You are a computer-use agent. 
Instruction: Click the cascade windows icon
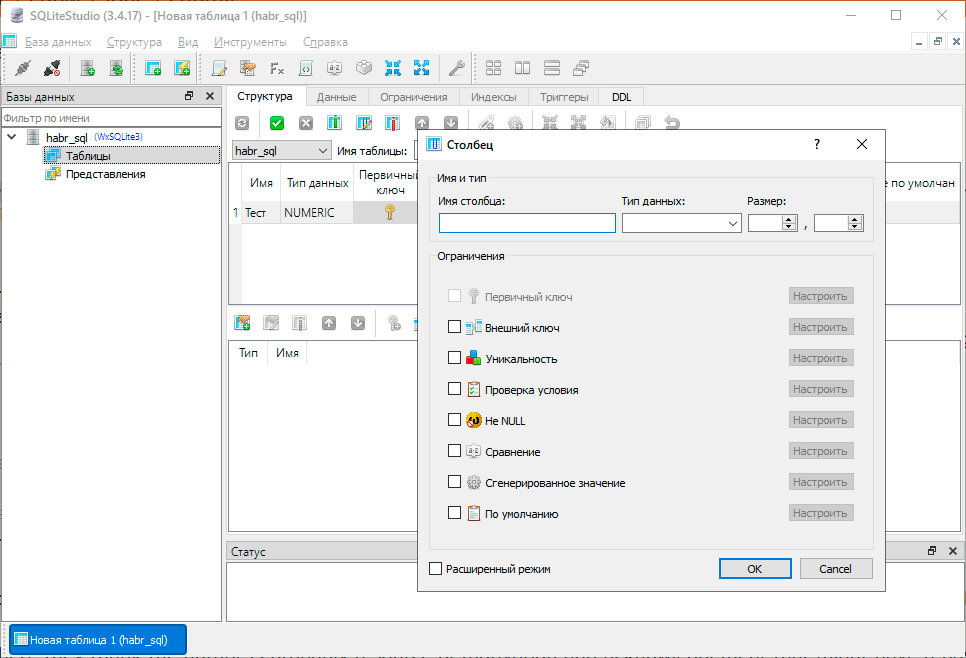580,68
